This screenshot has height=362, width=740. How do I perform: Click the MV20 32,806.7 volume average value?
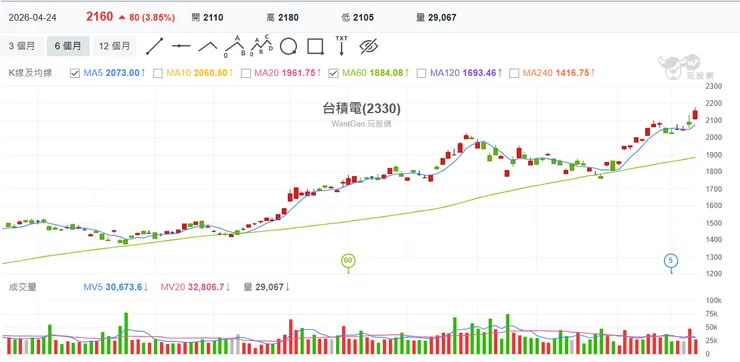[x=195, y=287]
